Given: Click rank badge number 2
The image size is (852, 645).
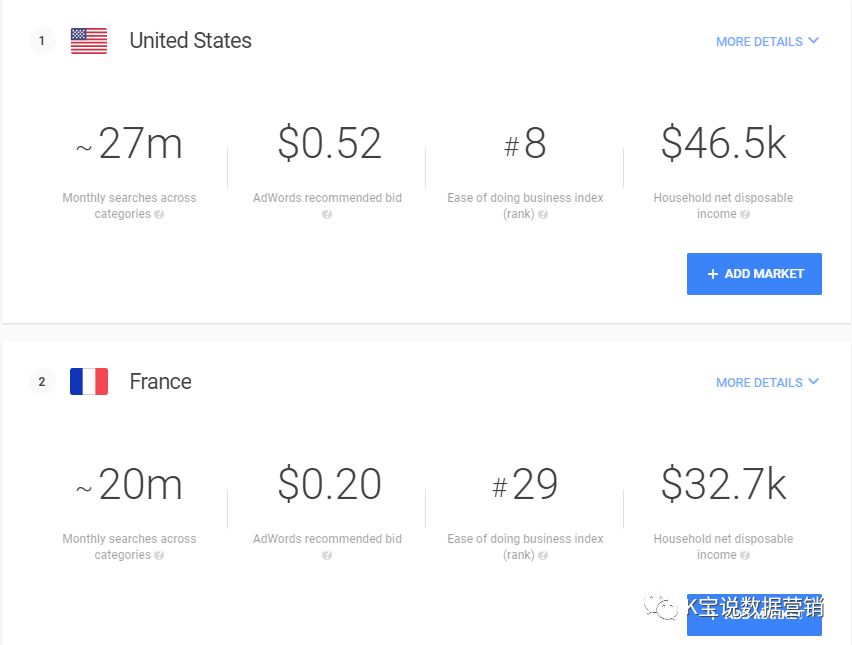Looking at the screenshot, I should tap(42, 382).
